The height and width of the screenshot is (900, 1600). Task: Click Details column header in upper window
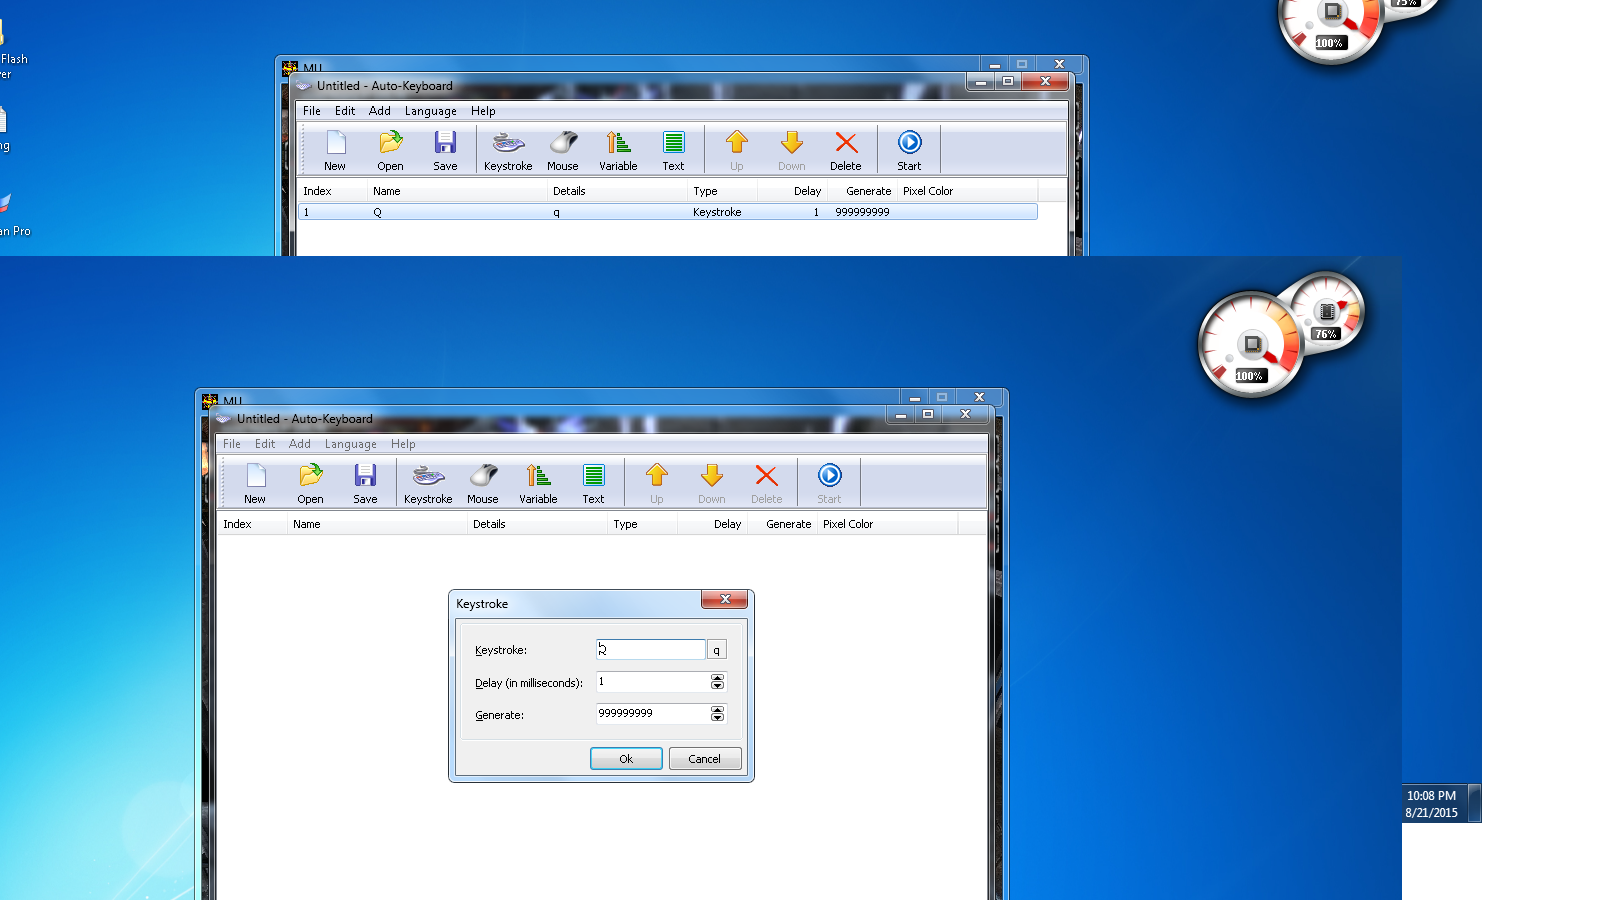point(617,191)
